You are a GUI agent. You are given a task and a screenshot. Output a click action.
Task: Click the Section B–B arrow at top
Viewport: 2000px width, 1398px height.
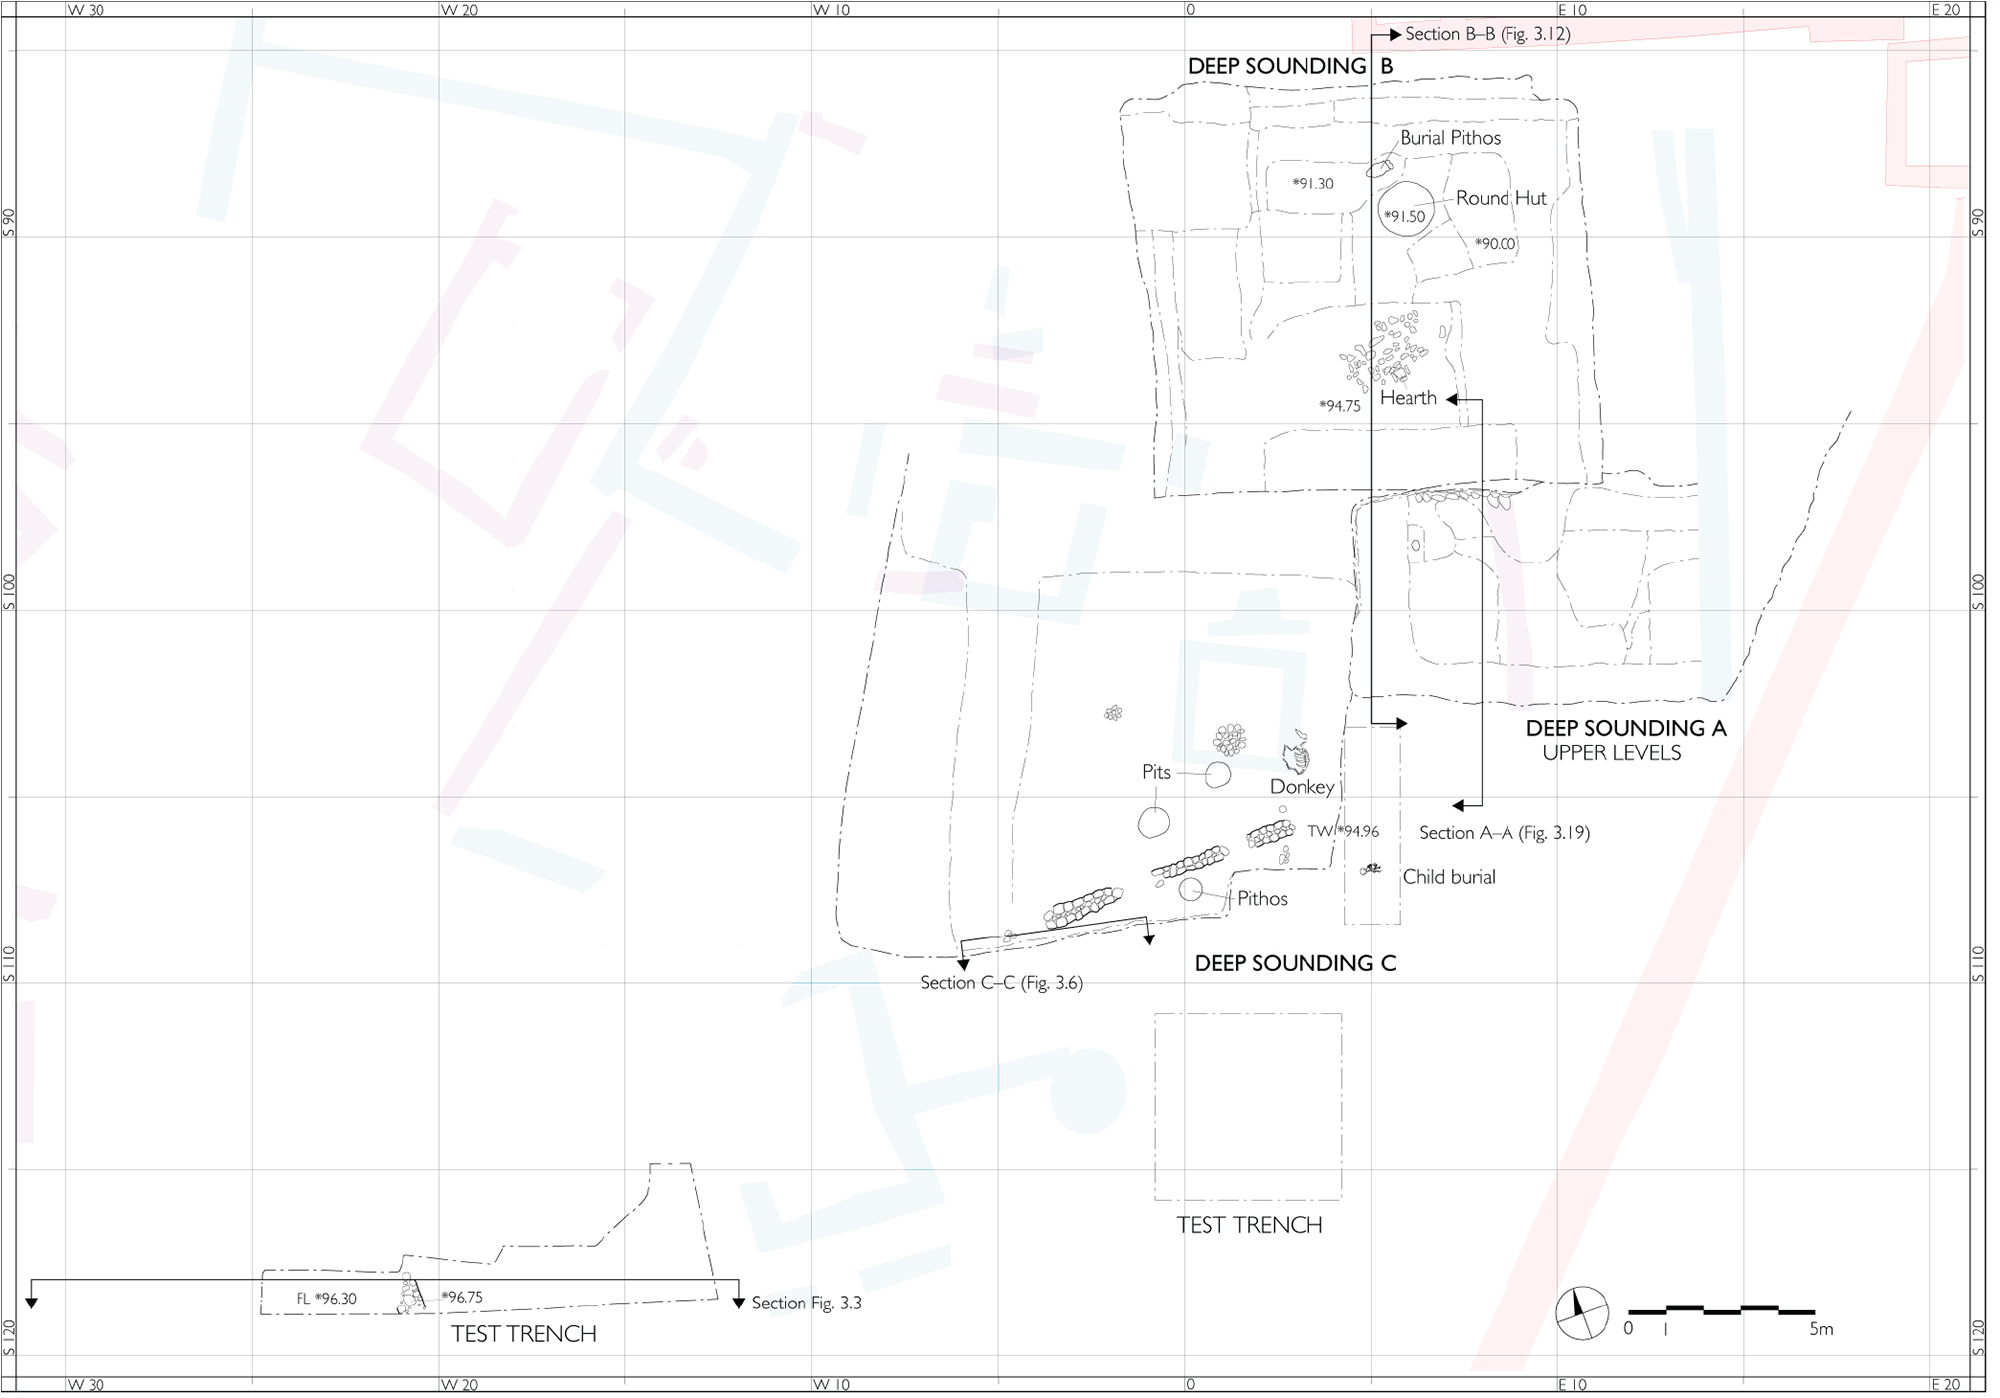pyautogui.click(x=1393, y=35)
